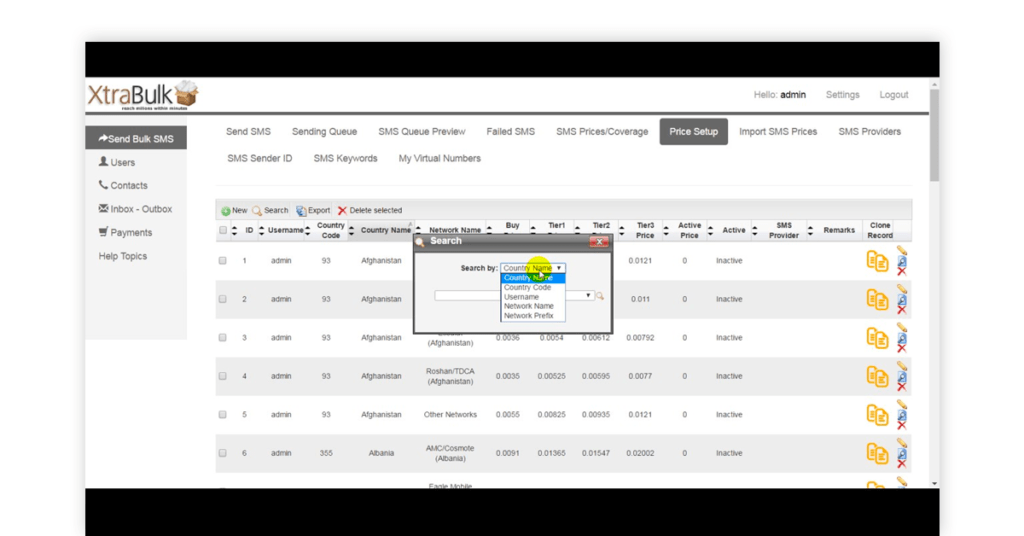Switch to the SMS Providers tab
Viewport: 1024px width, 536px height.
[869, 132]
